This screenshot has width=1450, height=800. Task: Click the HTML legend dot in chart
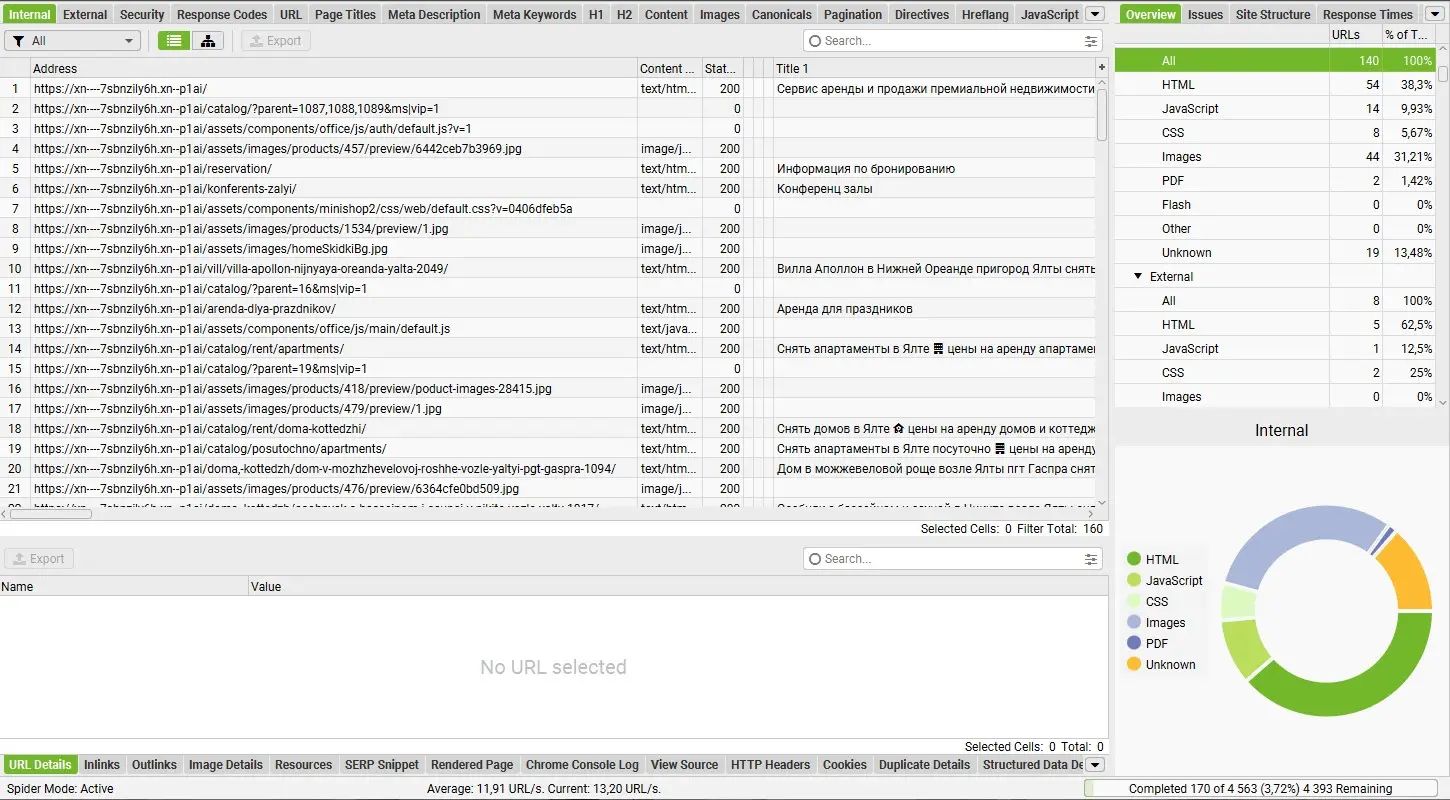pyautogui.click(x=1133, y=560)
